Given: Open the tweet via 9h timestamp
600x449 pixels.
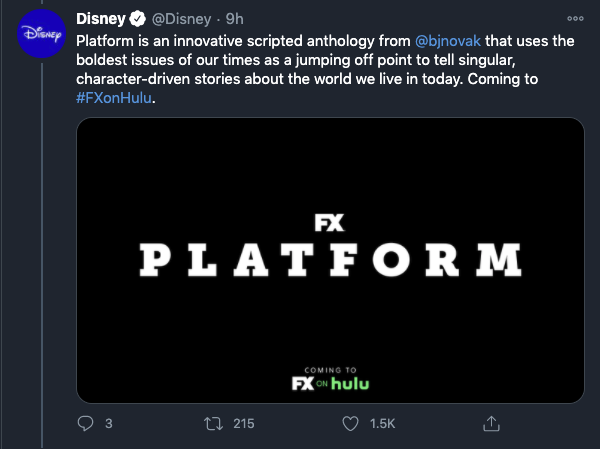Looking at the screenshot, I should tap(234, 19).
